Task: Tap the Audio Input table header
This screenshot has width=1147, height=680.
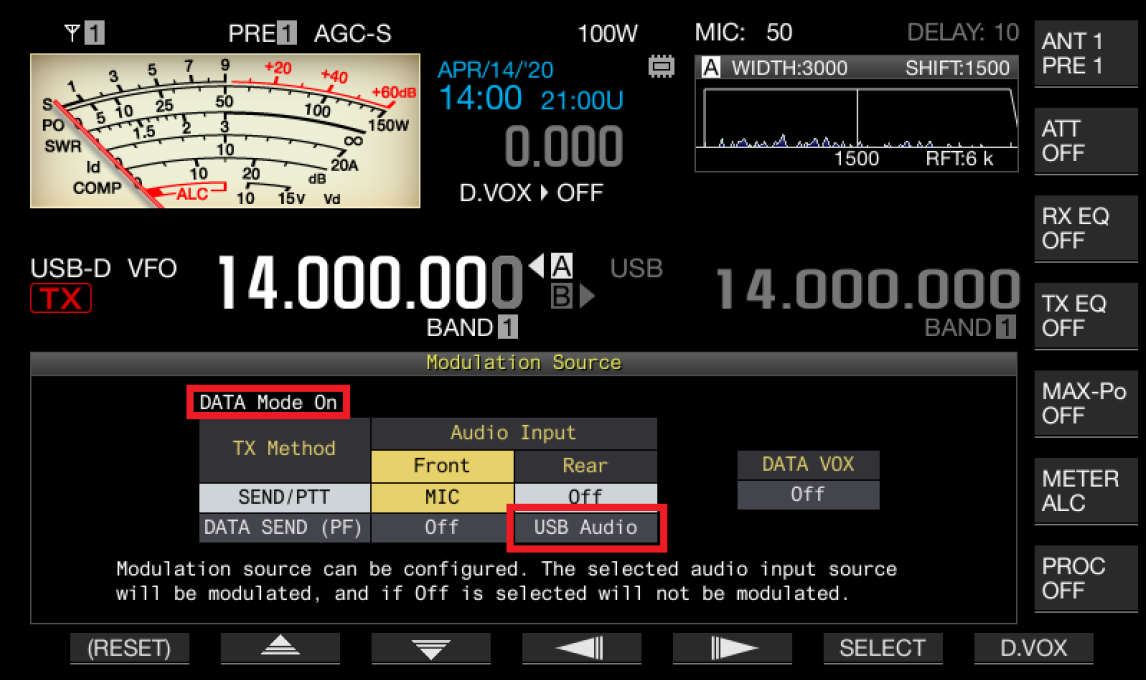Action: 514,433
